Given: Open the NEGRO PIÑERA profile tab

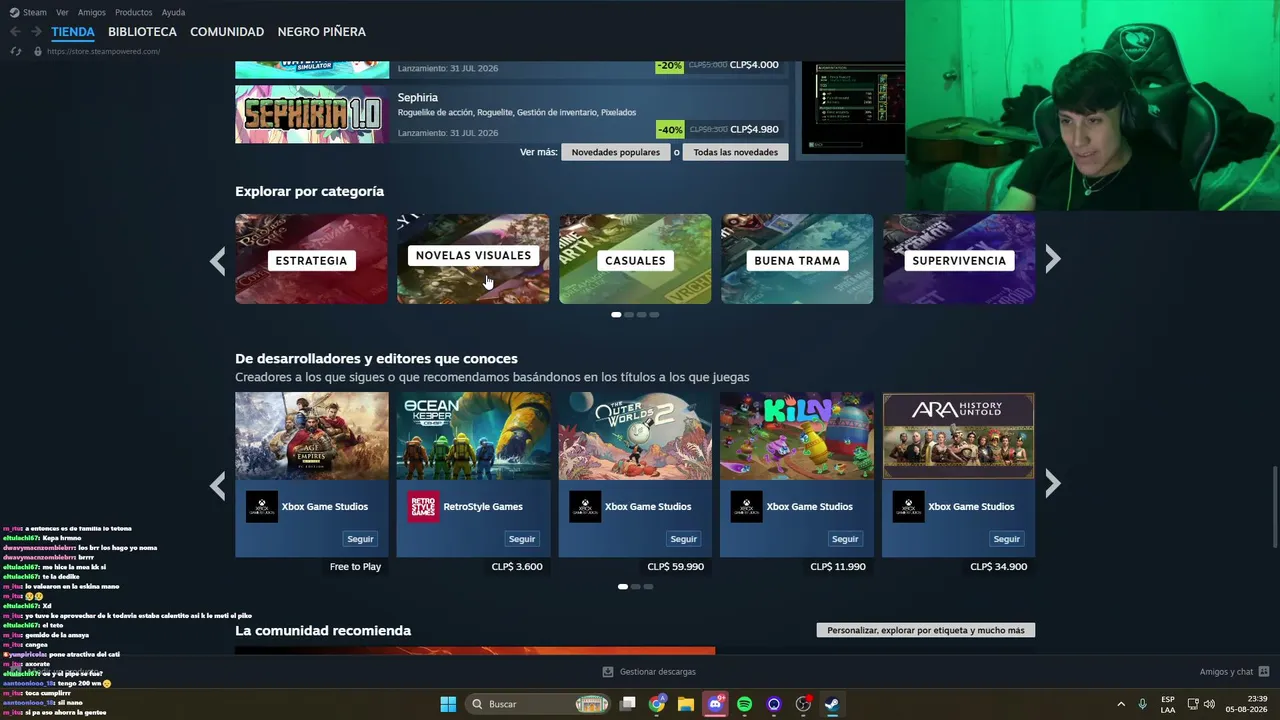Looking at the screenshot, I should click(322, 32).
